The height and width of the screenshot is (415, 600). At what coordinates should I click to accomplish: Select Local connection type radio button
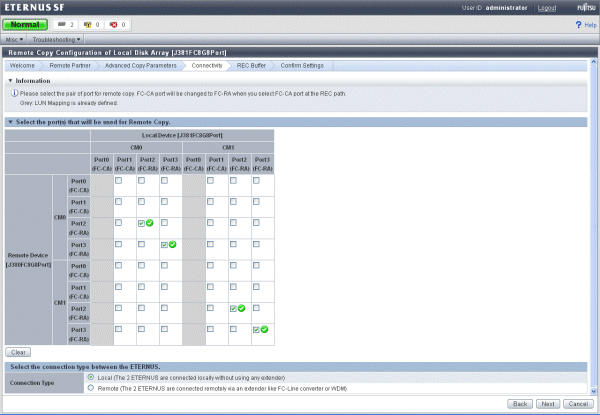[91, 377]
